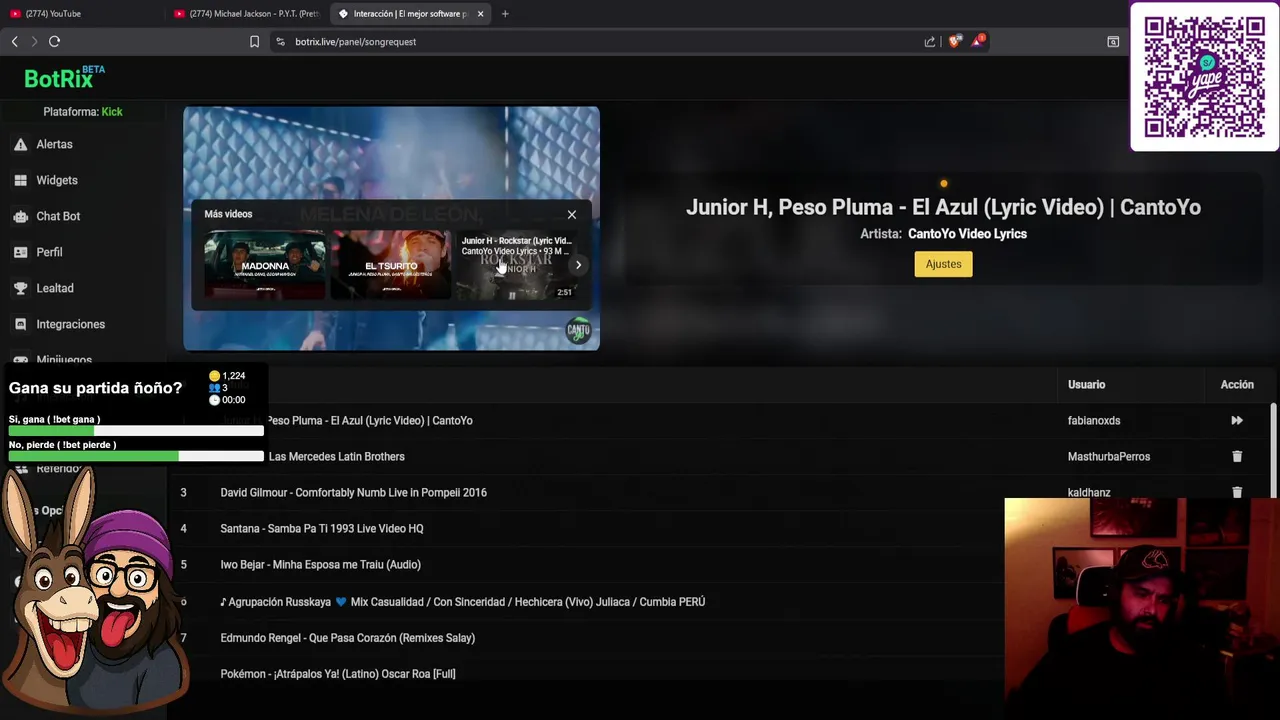
Task: Open the Perfil menu item
Action: (x=49, y=253)
